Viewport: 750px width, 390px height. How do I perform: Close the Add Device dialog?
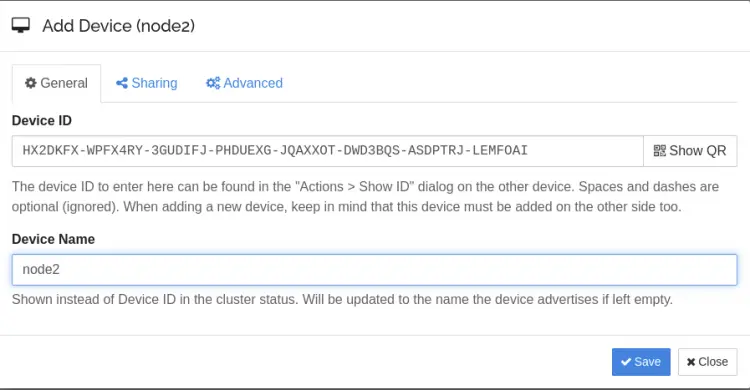[x=707, y=362]
